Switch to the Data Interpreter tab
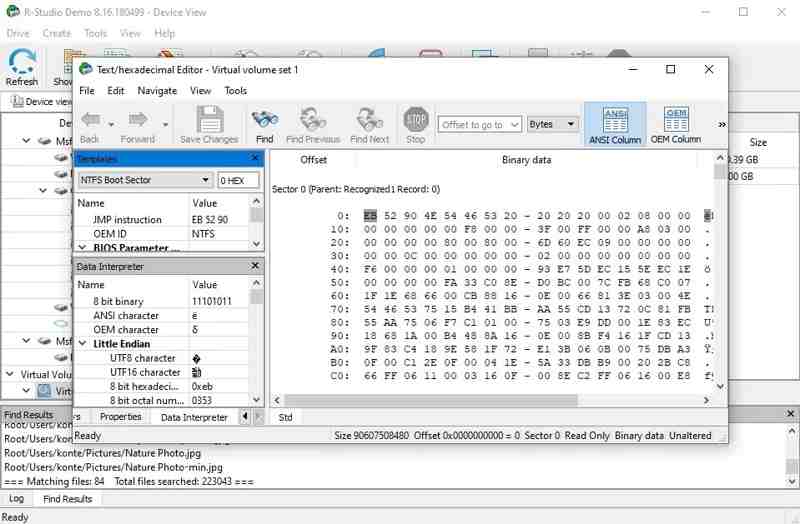The image size is (800, 524). click(x=194, y=417)
